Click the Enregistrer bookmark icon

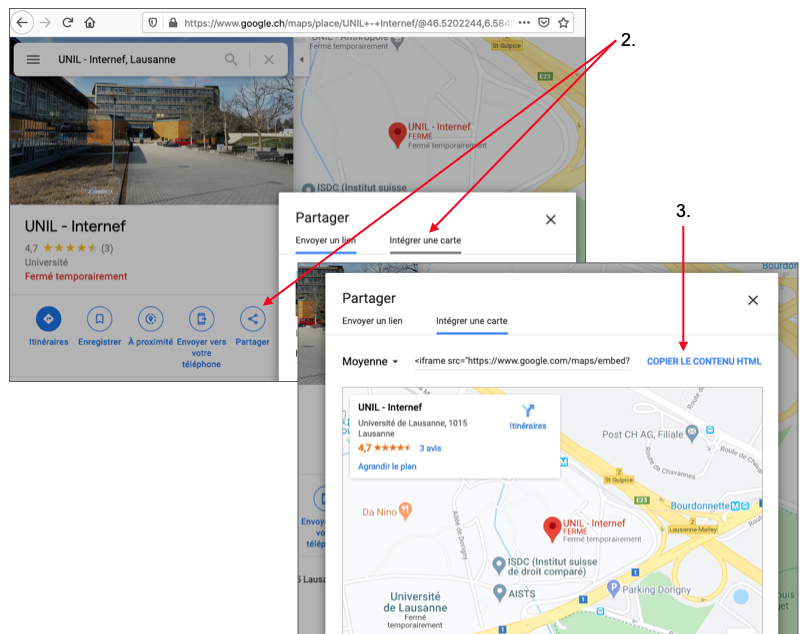pos(99,319)
